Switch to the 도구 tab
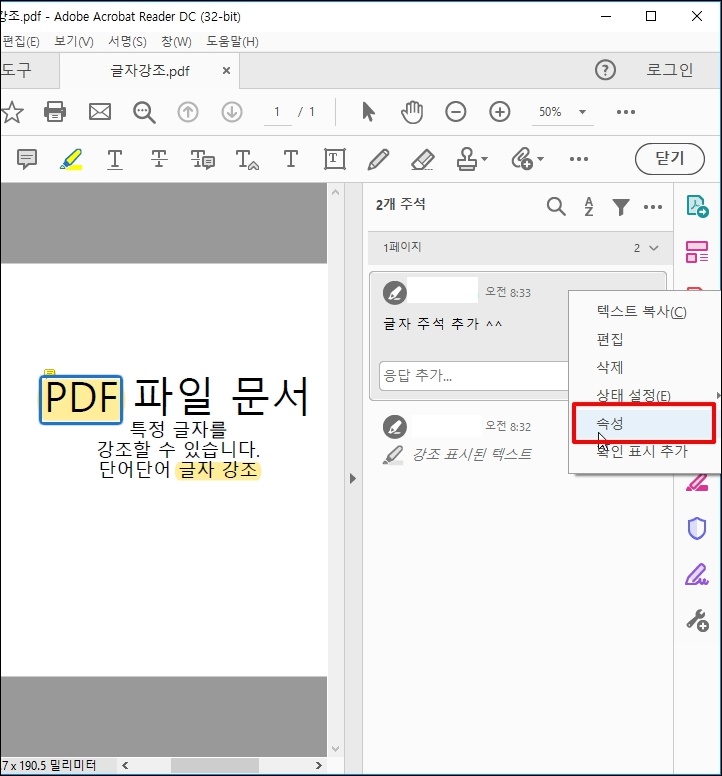 coord(29,70)
